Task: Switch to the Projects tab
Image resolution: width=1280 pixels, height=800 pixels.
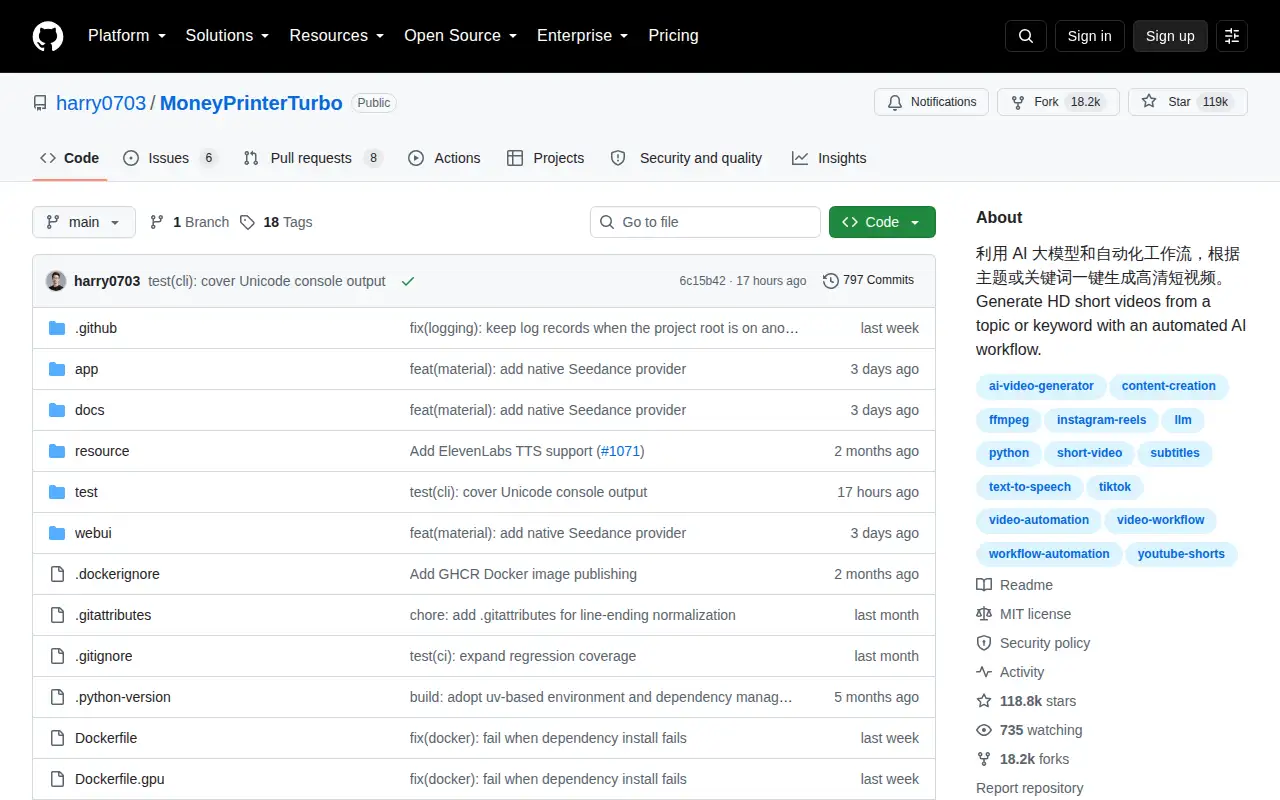Action: point(545,158)
